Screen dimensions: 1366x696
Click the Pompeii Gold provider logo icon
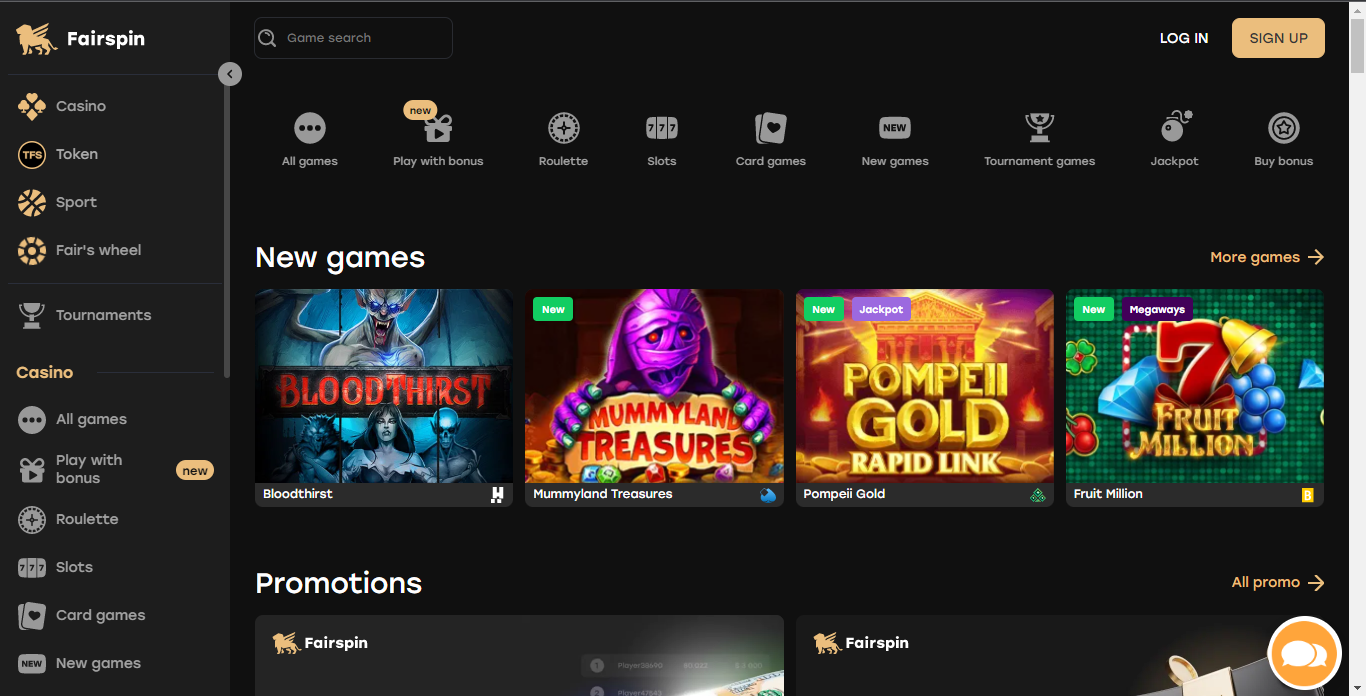[x=1038, y=495]
